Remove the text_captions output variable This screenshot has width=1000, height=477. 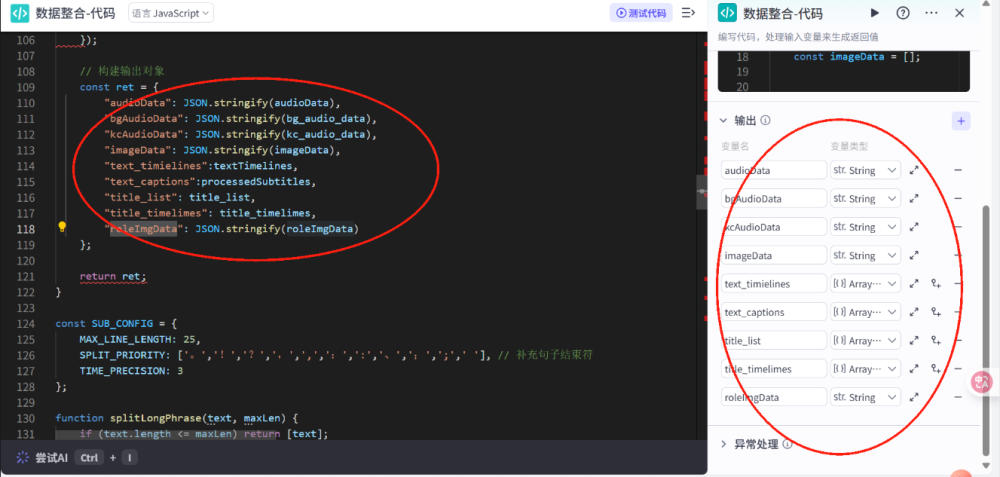click(x=958, y=312)
